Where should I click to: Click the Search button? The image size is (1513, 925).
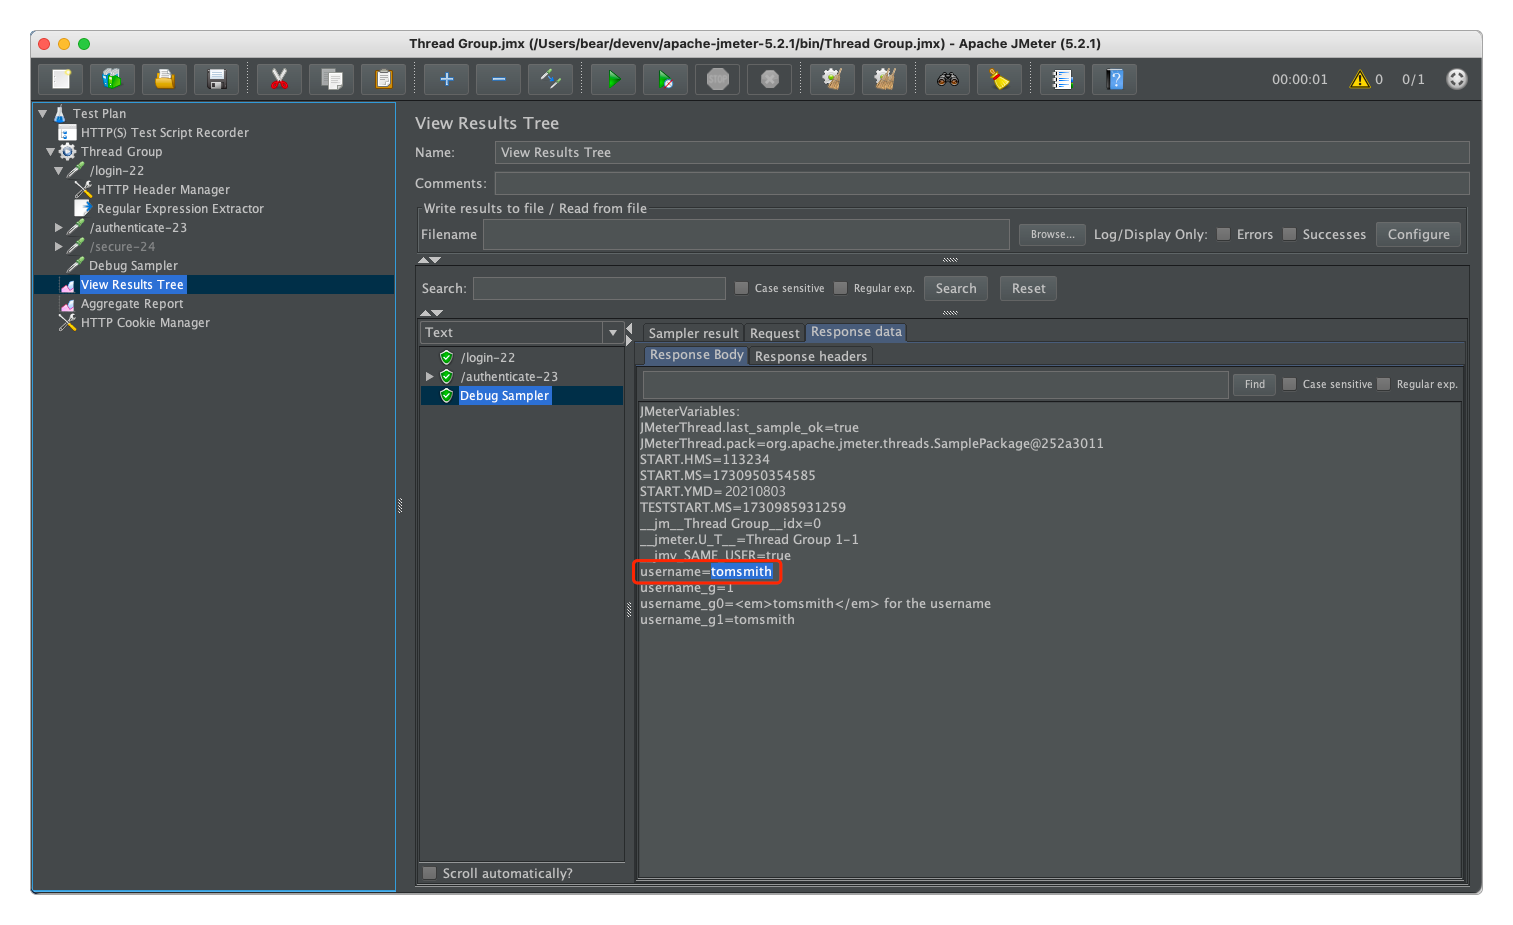coord(956,288)
